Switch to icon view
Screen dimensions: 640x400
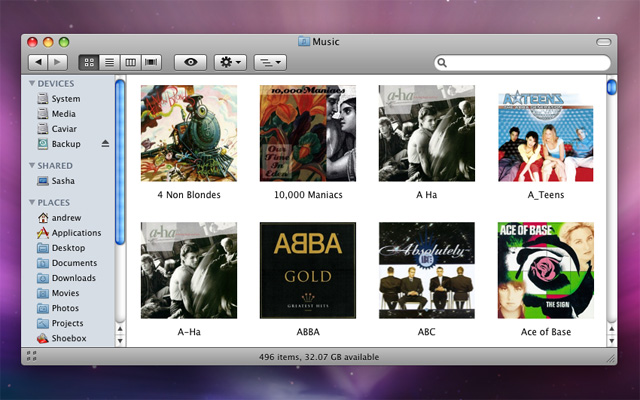[x=89, y=62]
